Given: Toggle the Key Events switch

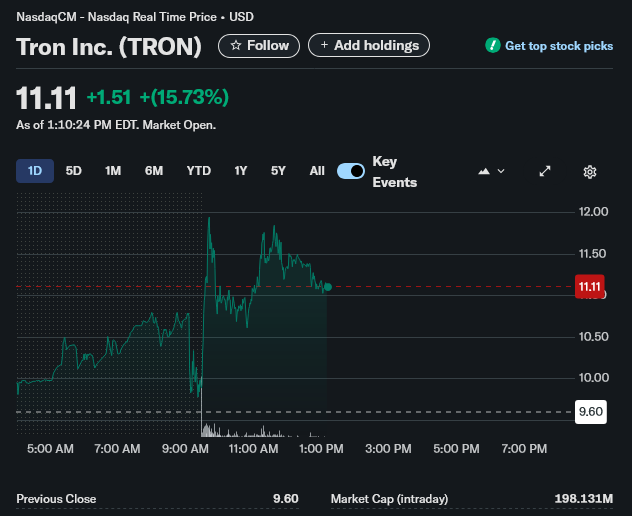Looking at the screenshot, I should pyautogui.click(x=351, y=171).
